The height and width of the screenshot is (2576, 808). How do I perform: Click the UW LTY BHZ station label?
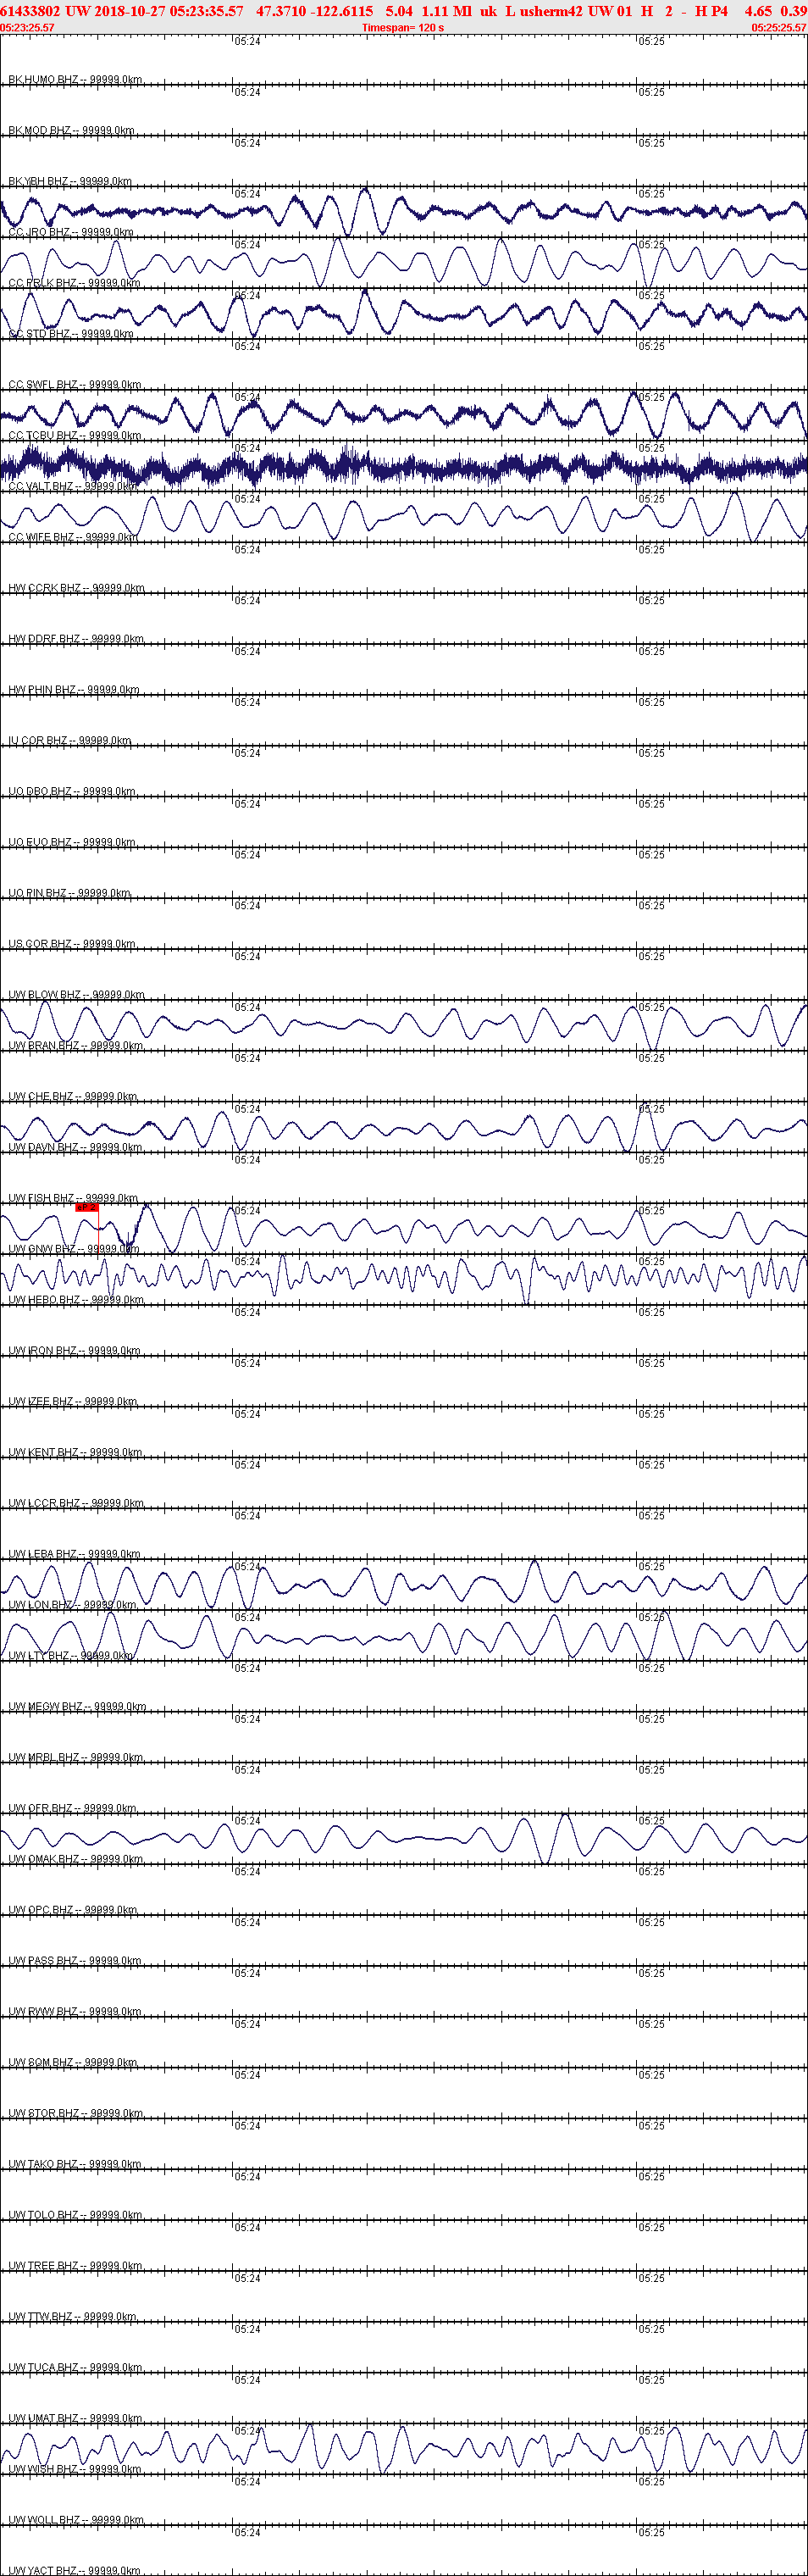[x=70, y=1656]
